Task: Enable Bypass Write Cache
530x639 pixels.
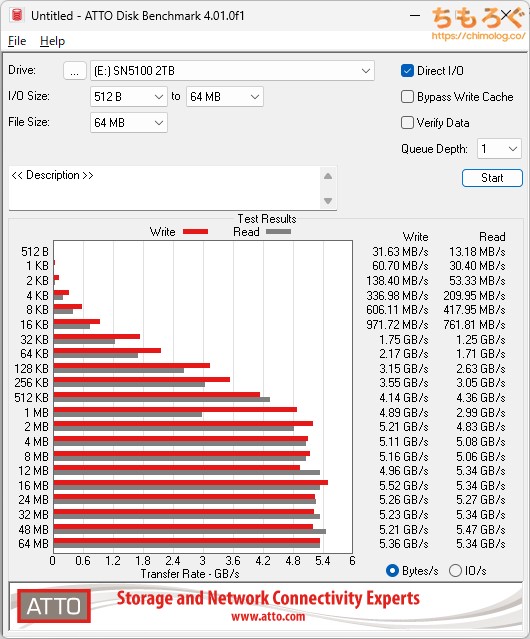Action: point(407,97)
